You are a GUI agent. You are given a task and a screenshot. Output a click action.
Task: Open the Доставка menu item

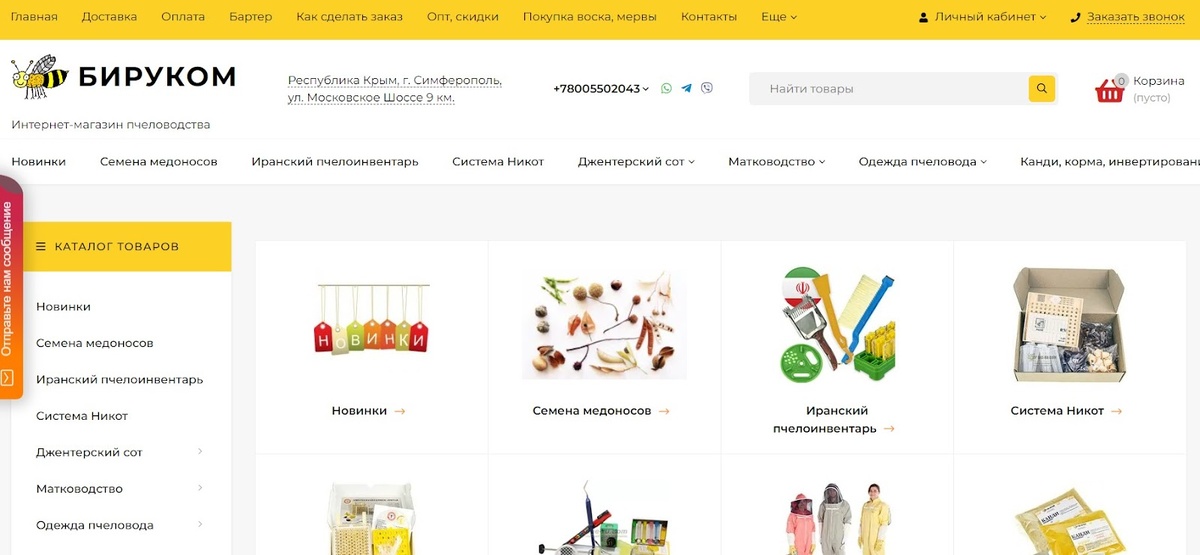110,17
